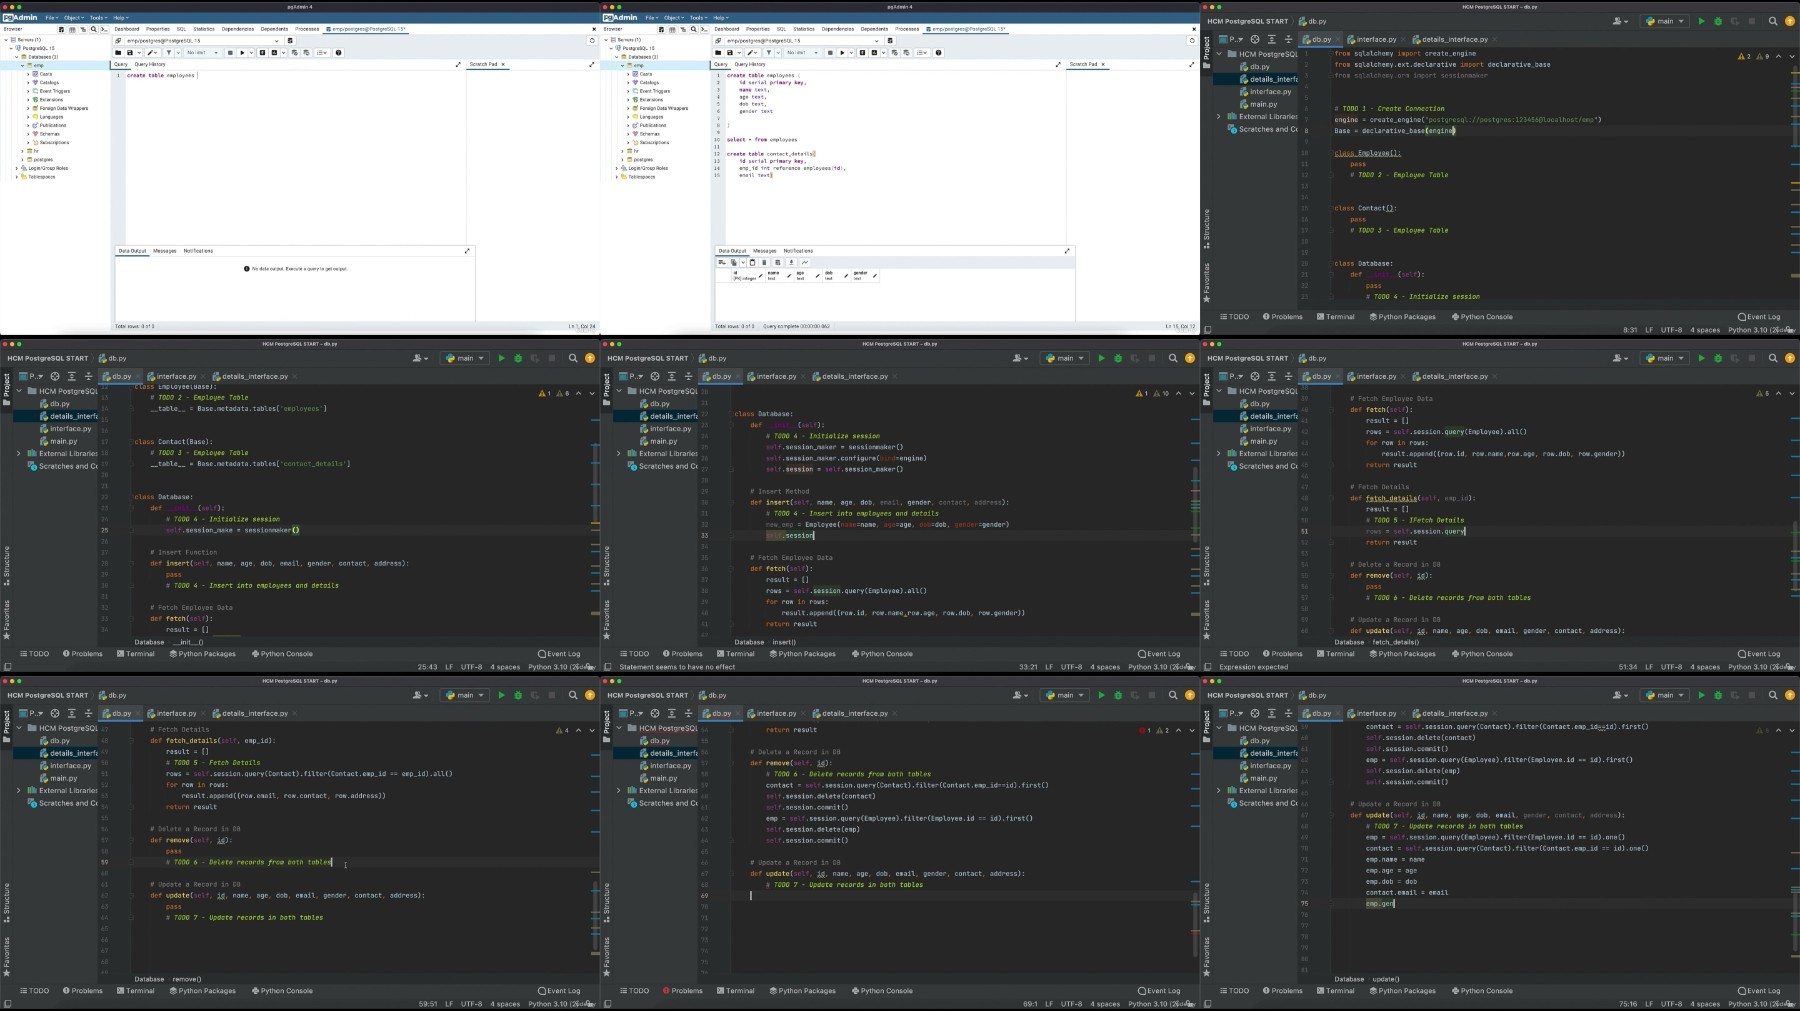The width and height of the screenshot is (1800, 1011).
Task: Click Collapse All icon in PyCharm window at 25:43
Action: coord(88,376)
